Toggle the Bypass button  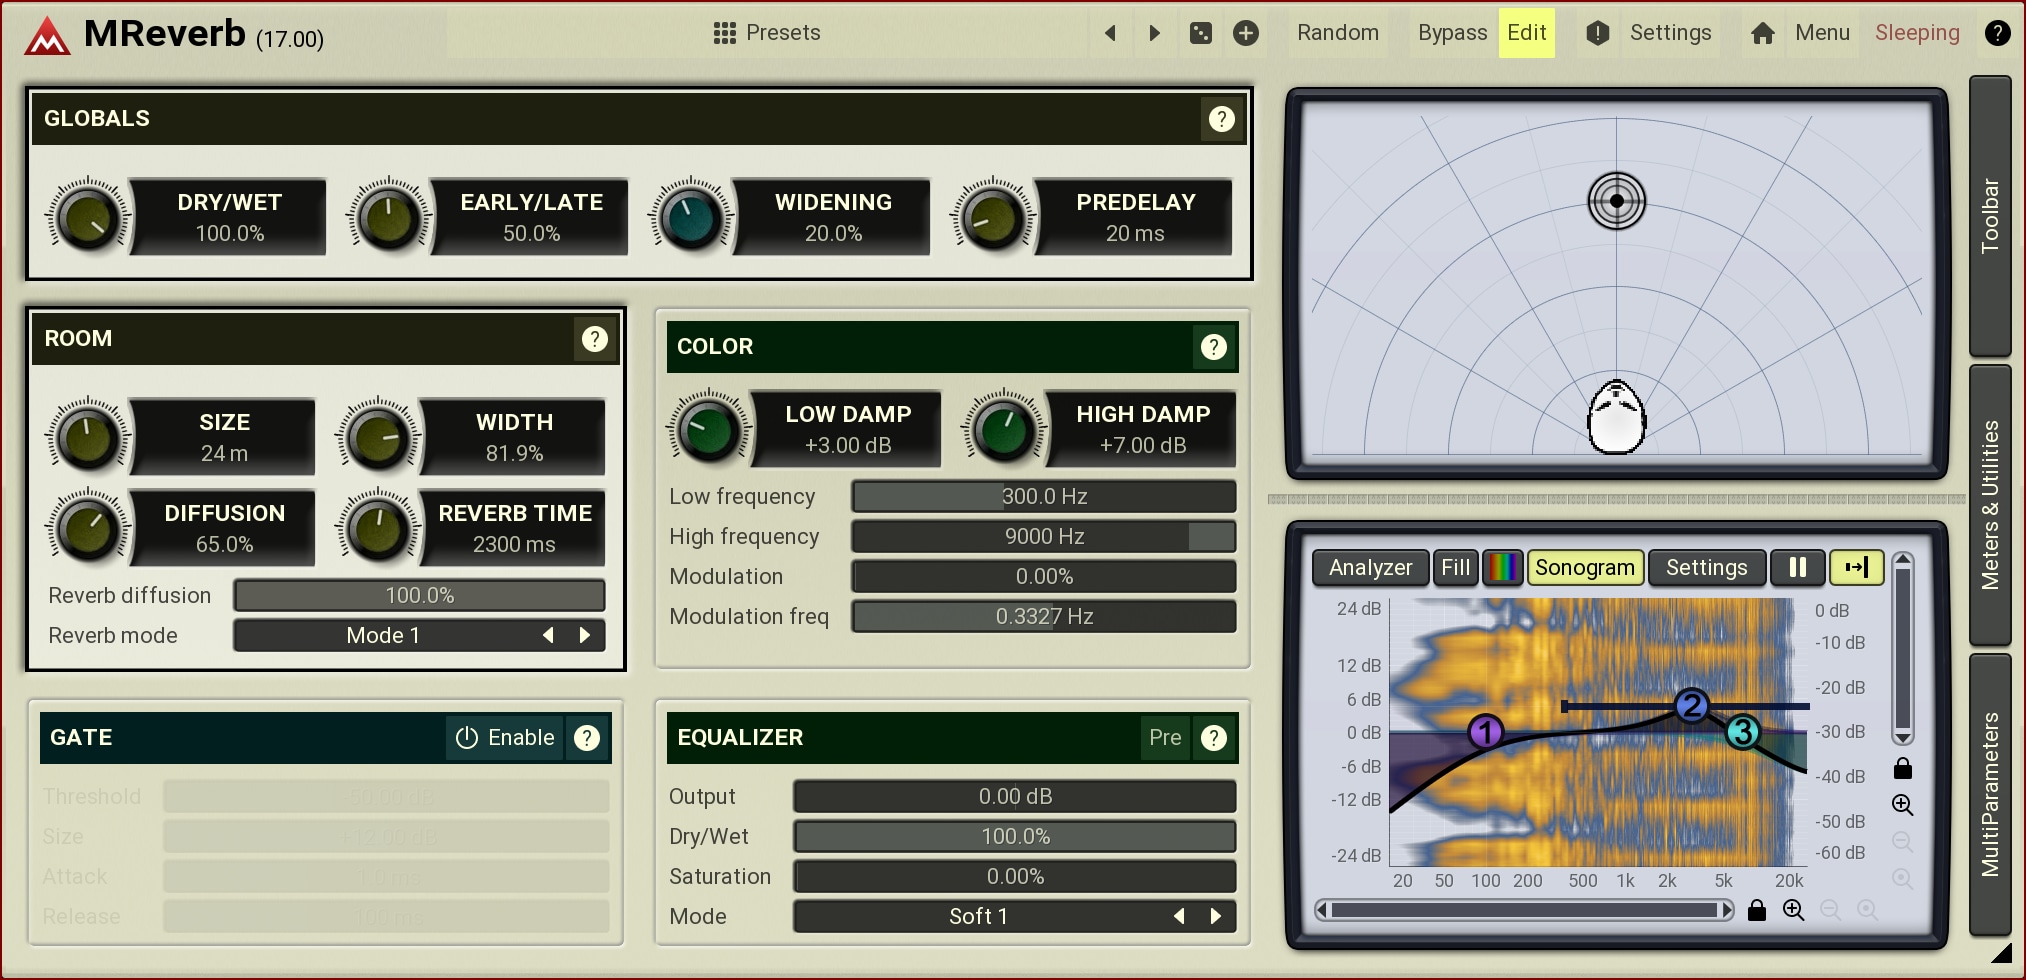(1452, 33)
